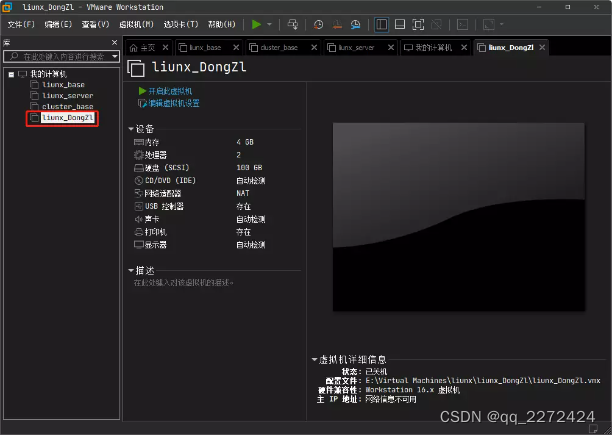This screenshot has height=435, width=612.
Task: Click the 网络适配器 device row
Action: click(200, 194)
